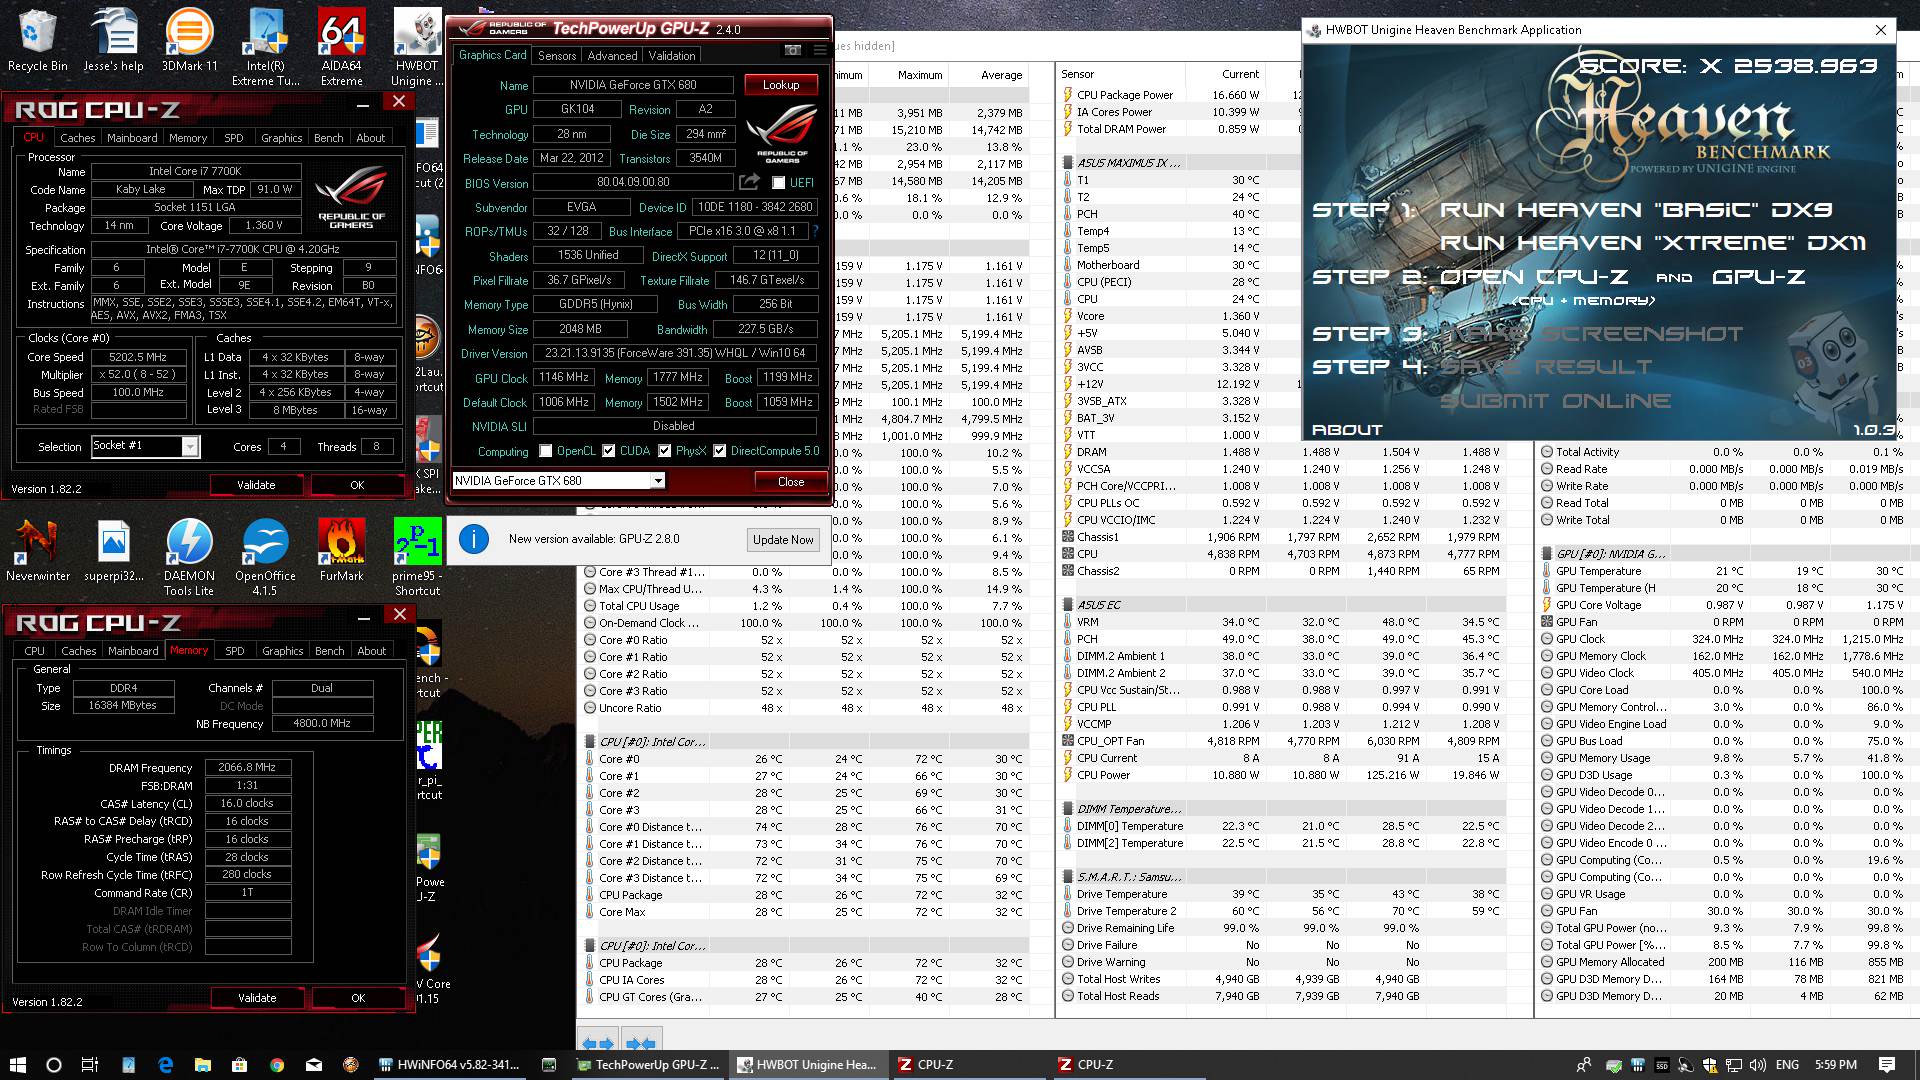The width and height of the screenshot is (1920, 1080).
Task: Open the 3DMark 11 desktop shortcut
Action: point(189,41)
